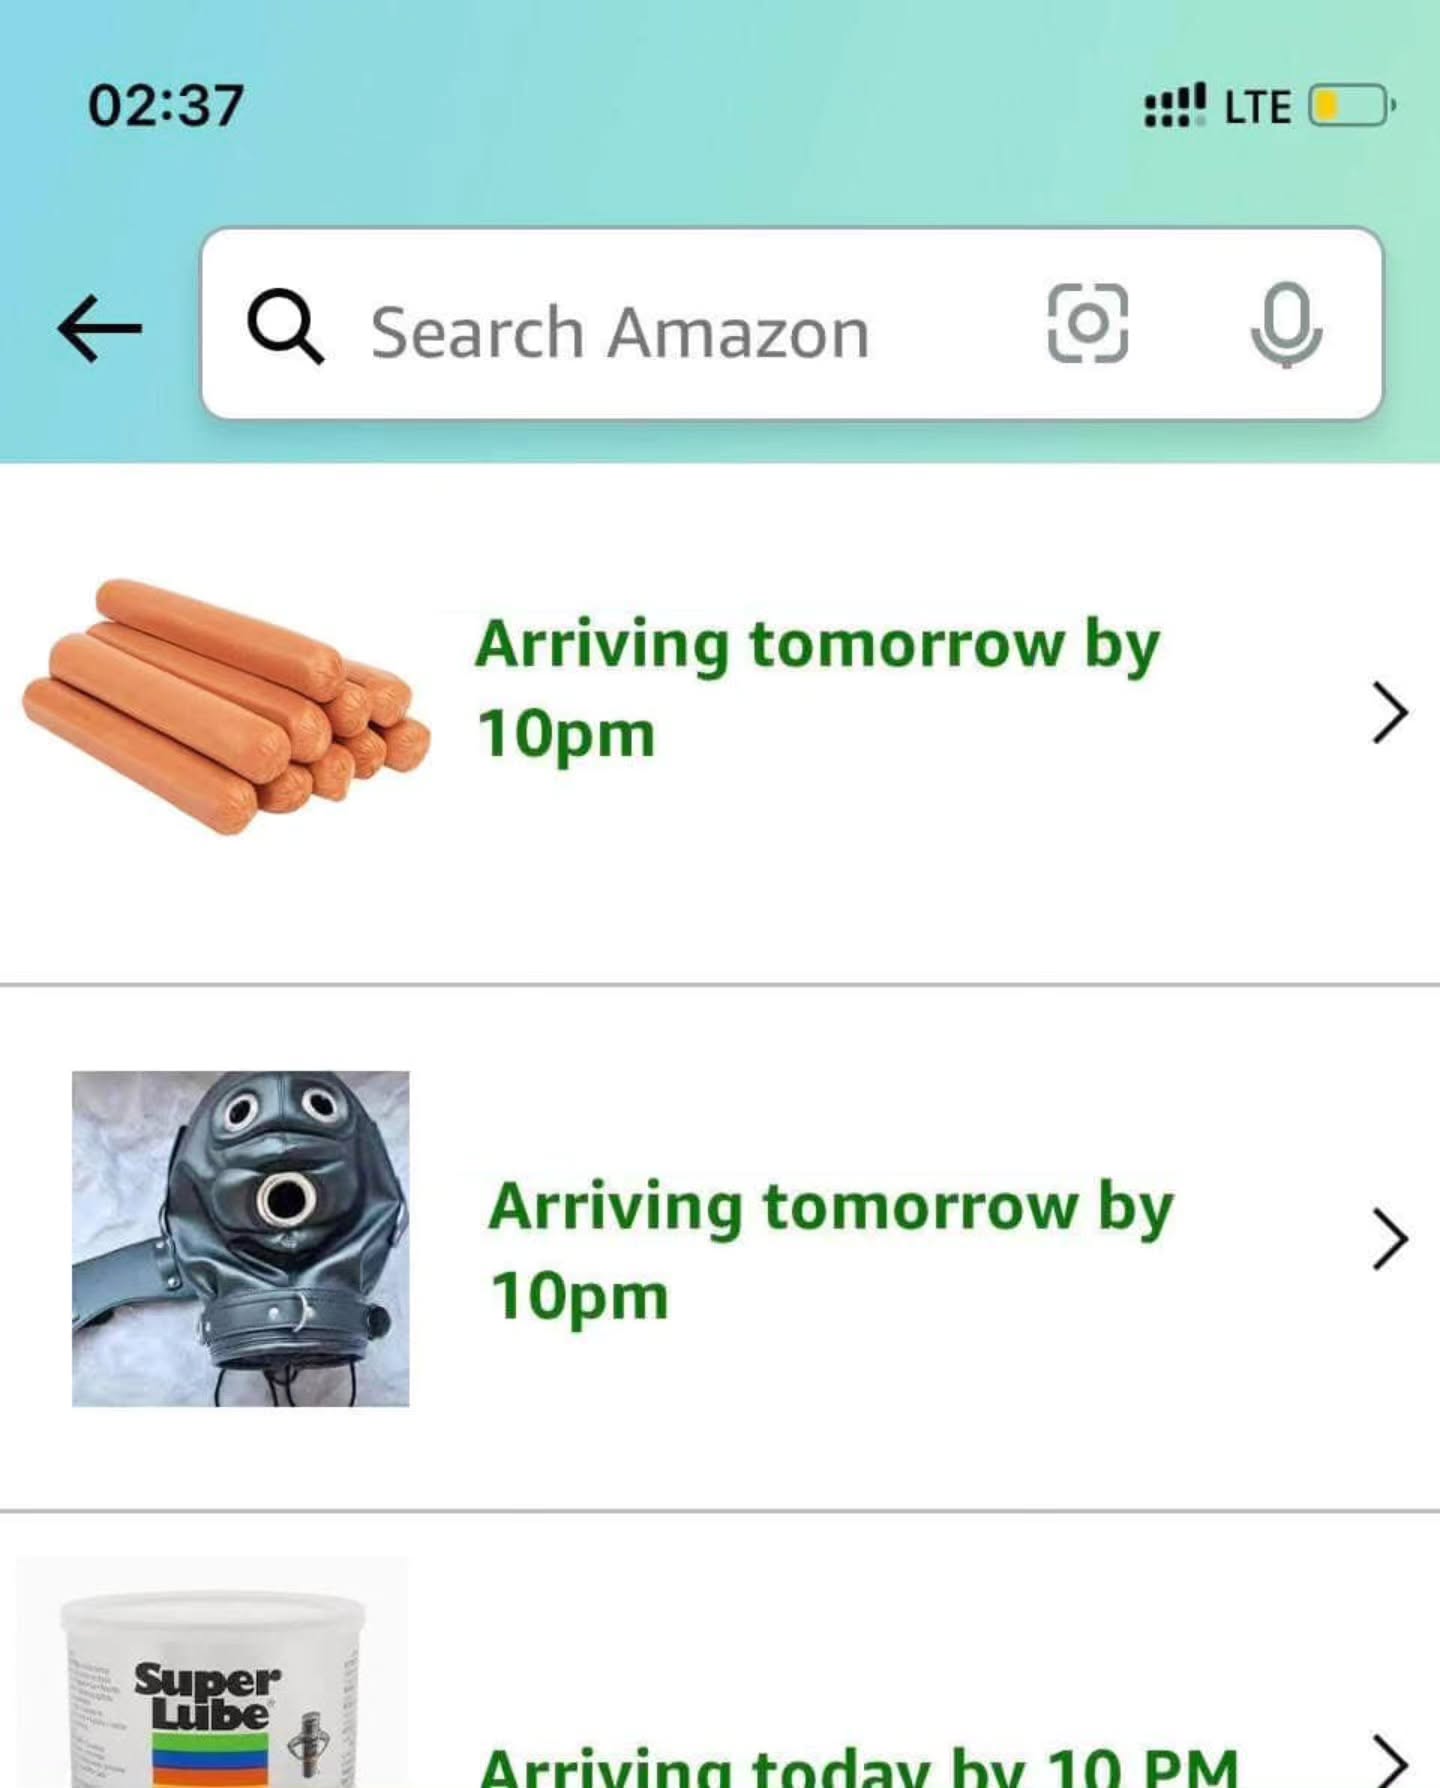
Task: Tap the LTE network indicator
Action: (x=1257, y=107)
